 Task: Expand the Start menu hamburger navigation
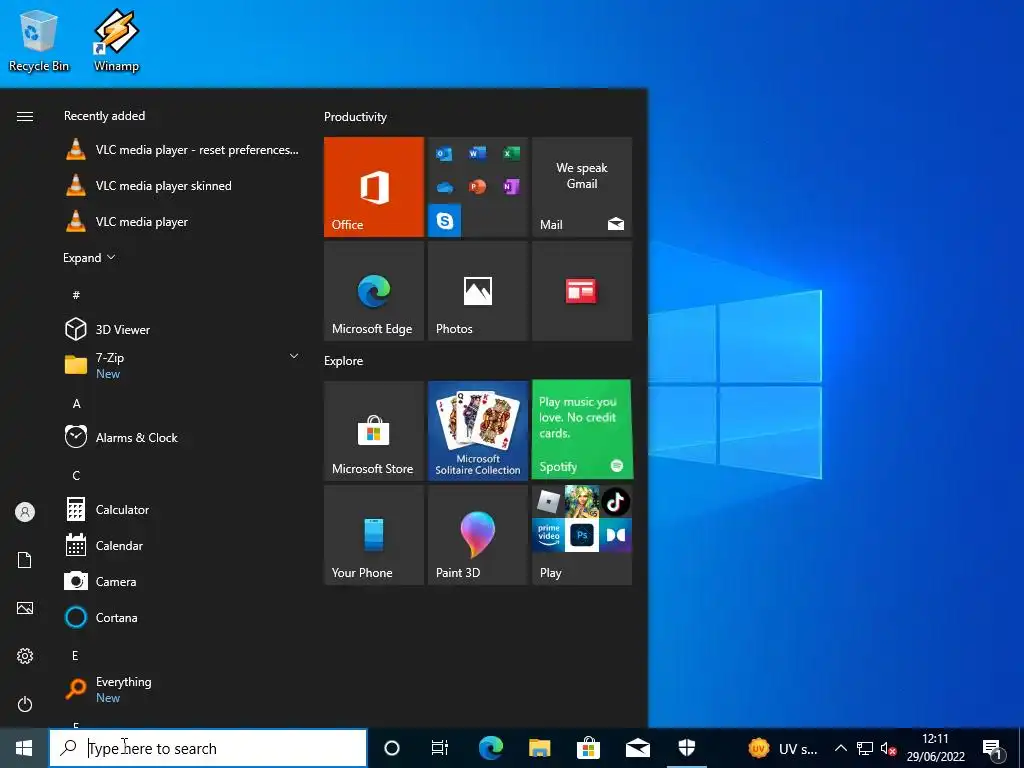click(x=25, y=116)
